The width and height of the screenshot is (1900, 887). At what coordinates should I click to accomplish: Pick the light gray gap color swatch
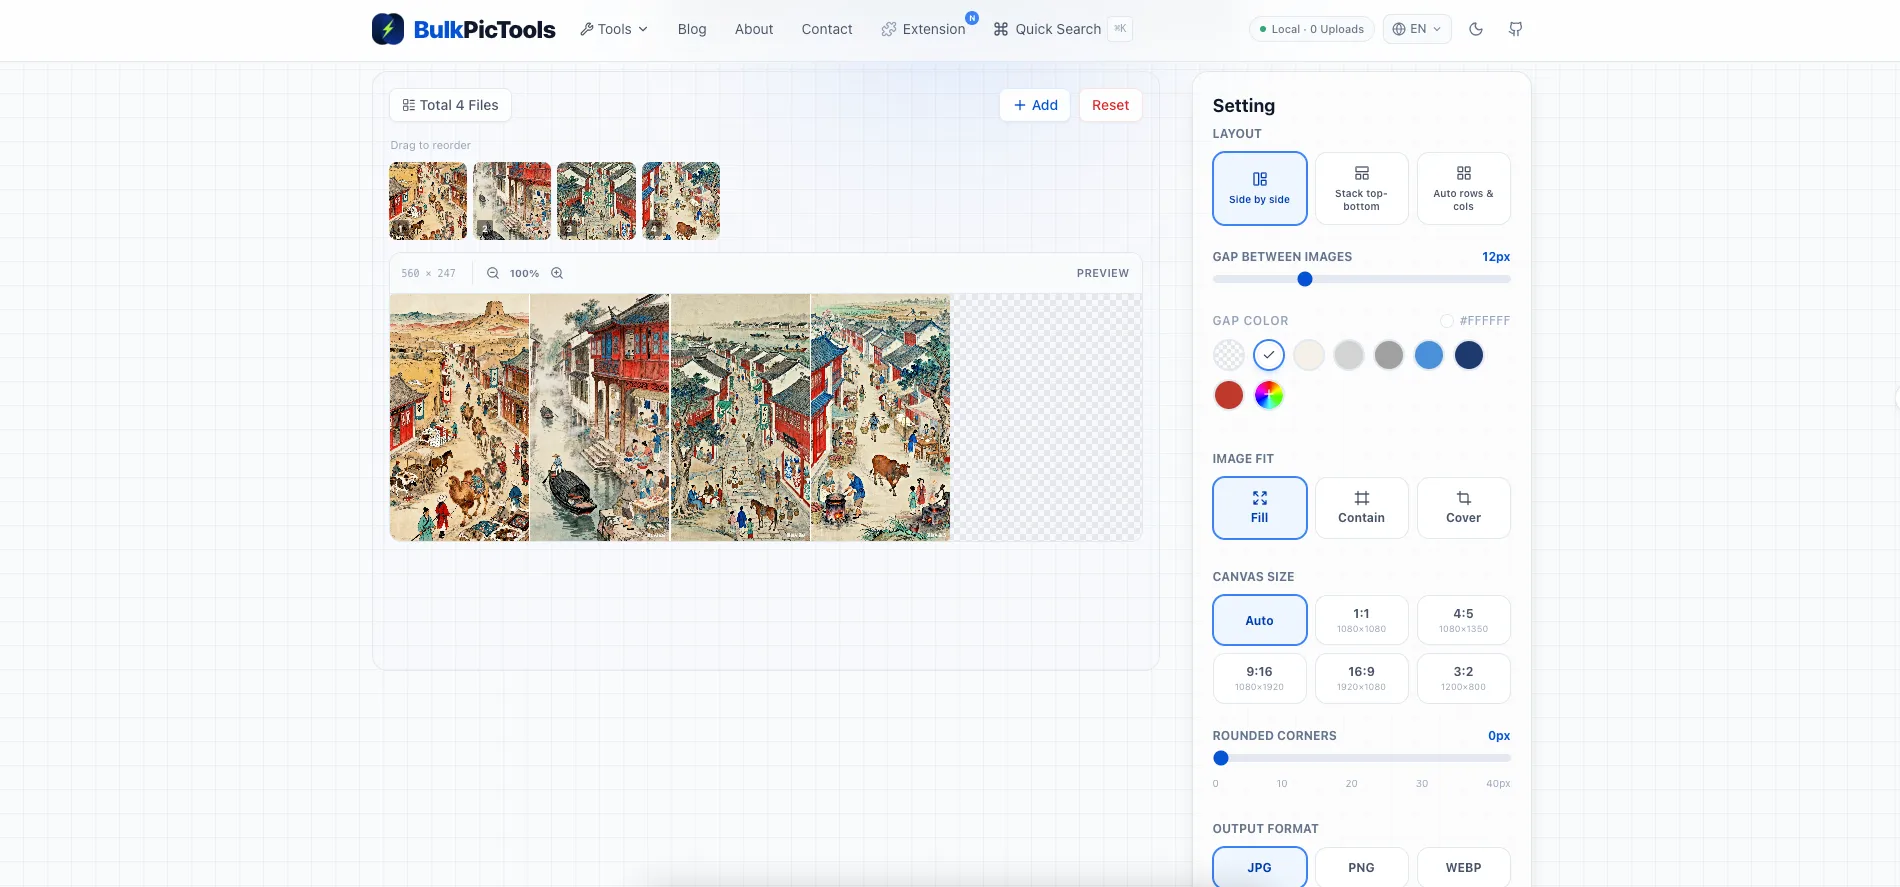(x=1349, y=355)
